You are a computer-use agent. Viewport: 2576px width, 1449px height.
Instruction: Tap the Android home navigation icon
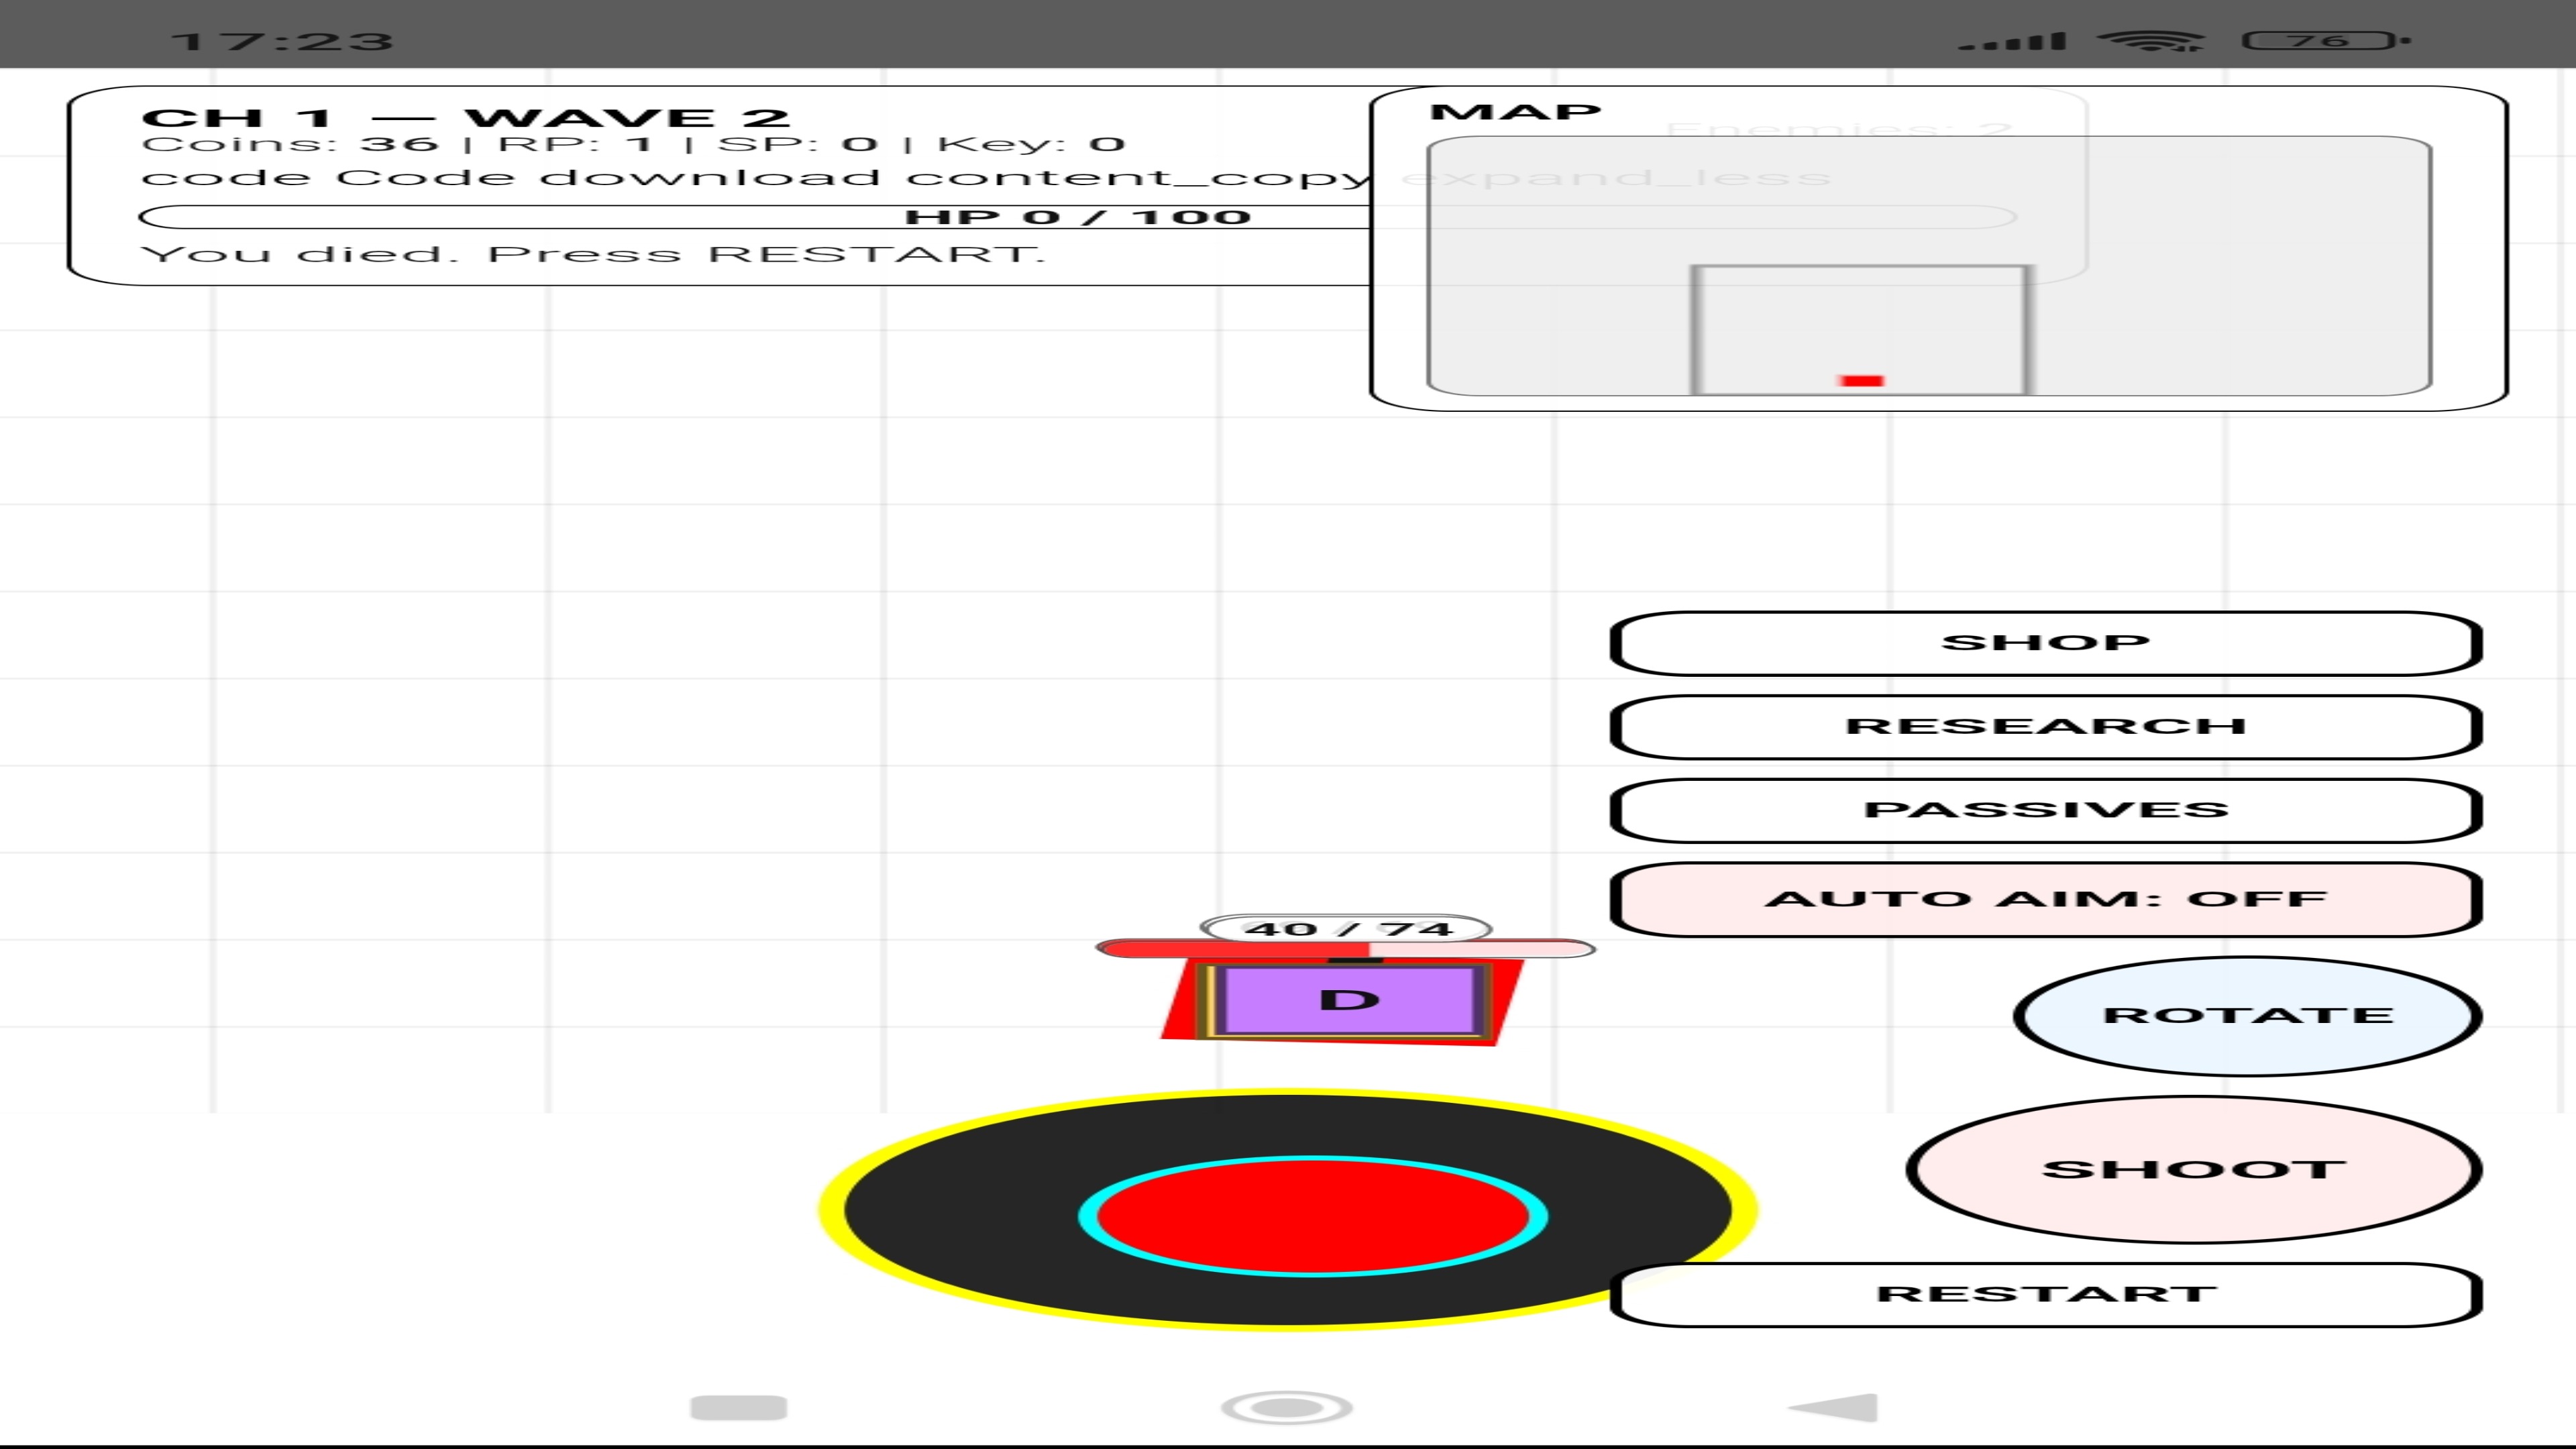point(1287,1407)
